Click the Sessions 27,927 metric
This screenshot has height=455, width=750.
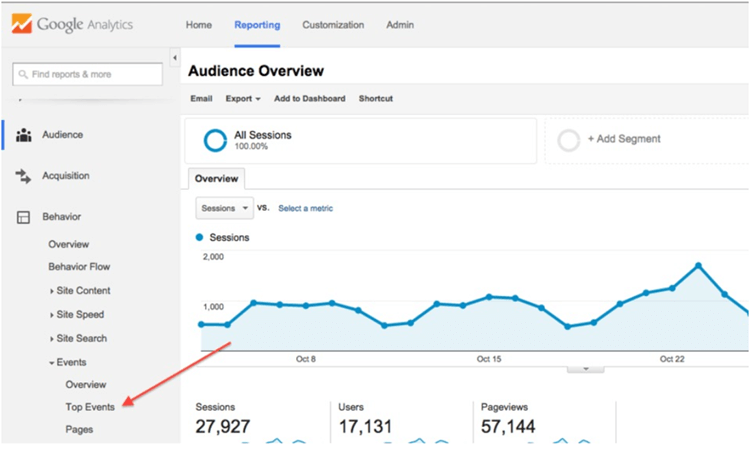coord(223,420)
